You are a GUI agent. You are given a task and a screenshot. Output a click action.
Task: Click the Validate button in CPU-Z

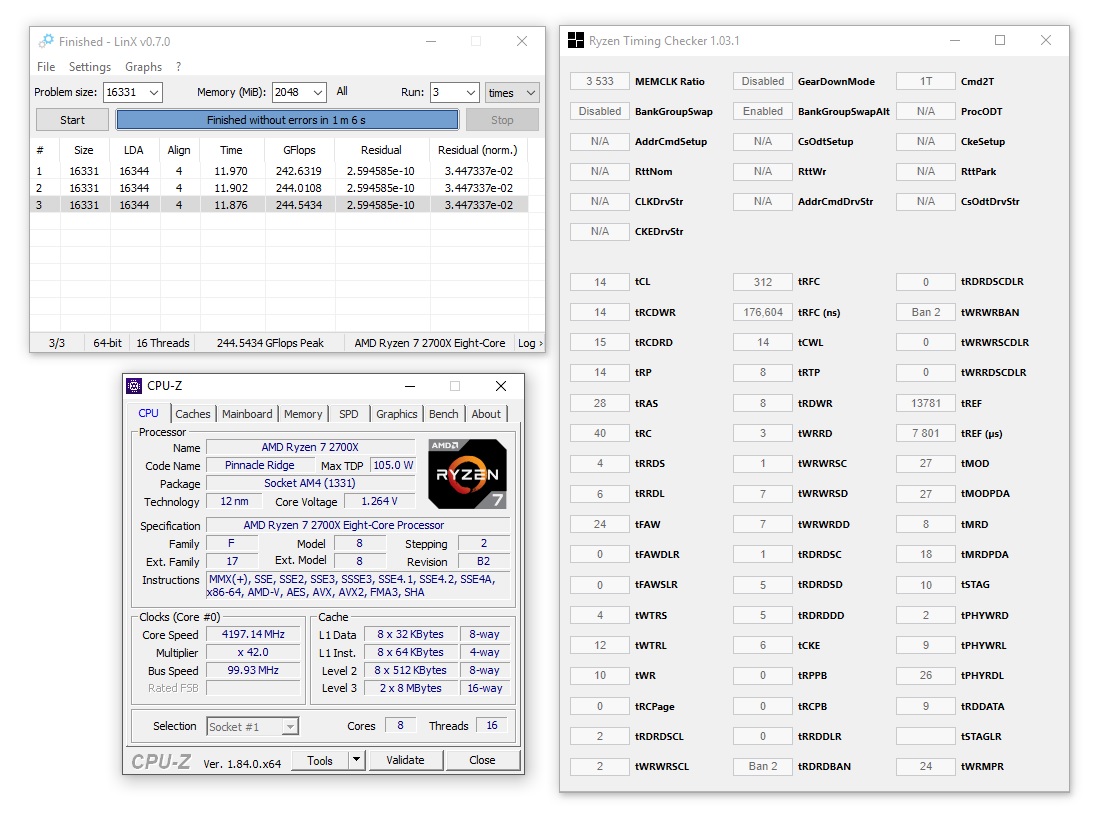click(x=405, y=760)
